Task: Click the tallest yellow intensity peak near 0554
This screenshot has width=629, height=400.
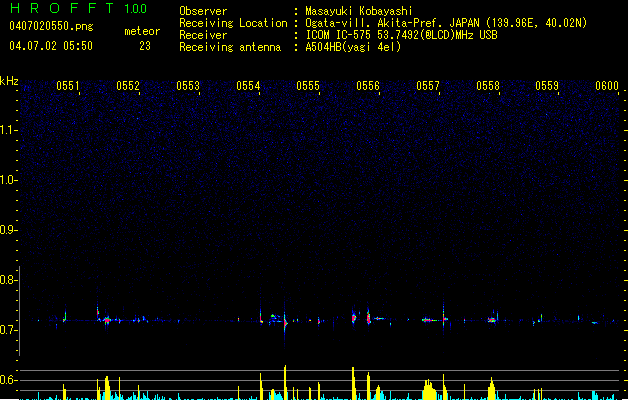Action: pos(285,382)
